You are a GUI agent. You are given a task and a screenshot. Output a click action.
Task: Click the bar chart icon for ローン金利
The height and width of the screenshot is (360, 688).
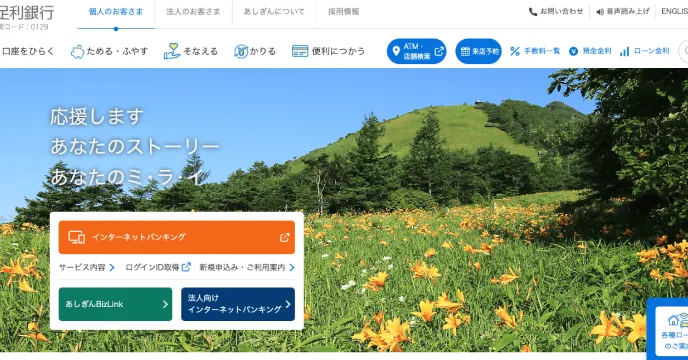[x=624, y=52]
